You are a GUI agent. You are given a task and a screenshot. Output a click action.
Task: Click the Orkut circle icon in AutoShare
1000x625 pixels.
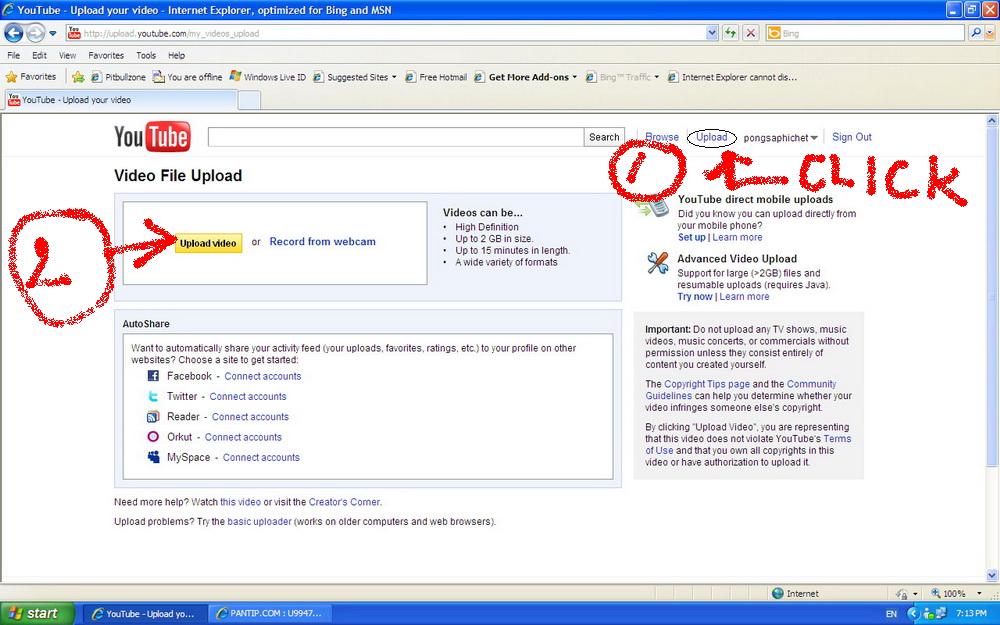153,437
